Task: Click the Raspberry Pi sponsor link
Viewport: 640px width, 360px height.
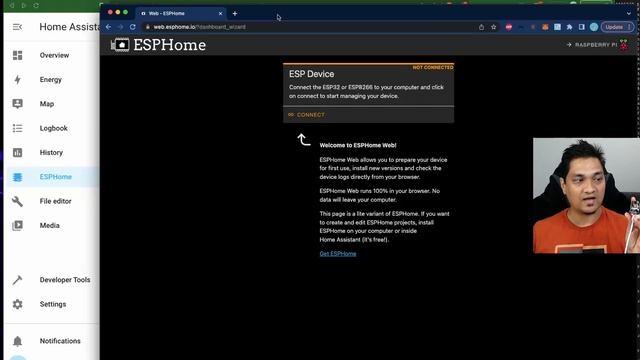Action: (598, 45)
